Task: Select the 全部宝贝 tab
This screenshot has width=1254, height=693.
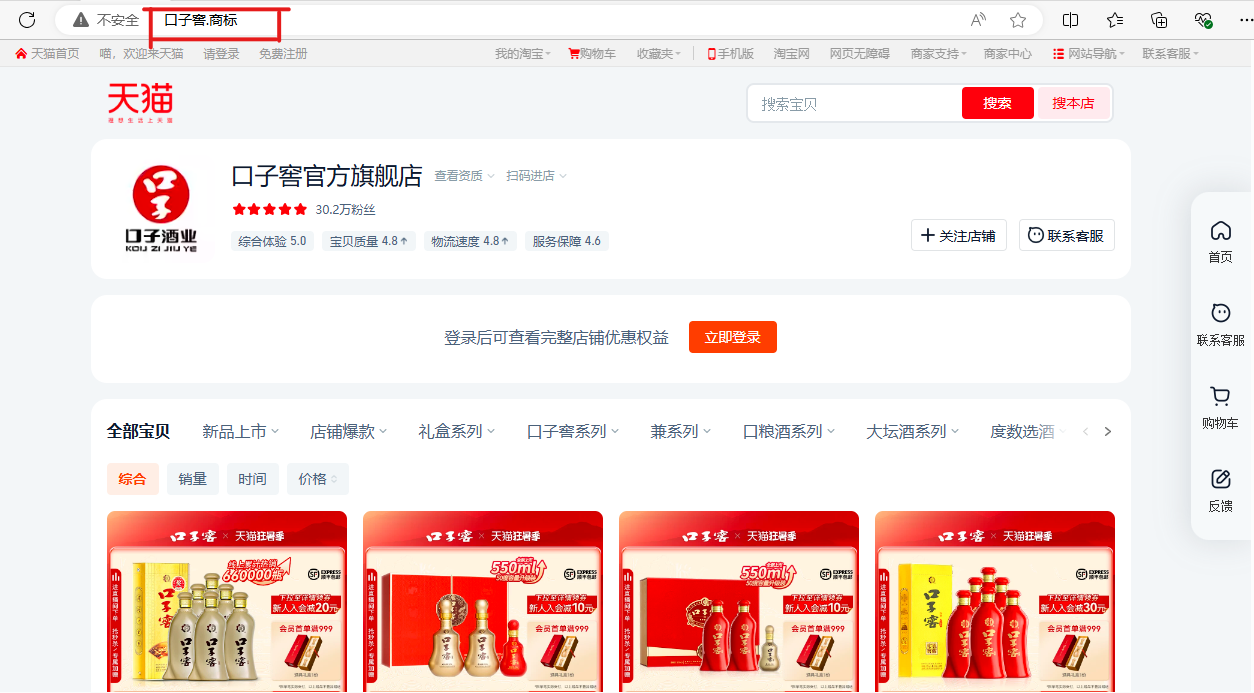Action: click(x=138, y=432)
